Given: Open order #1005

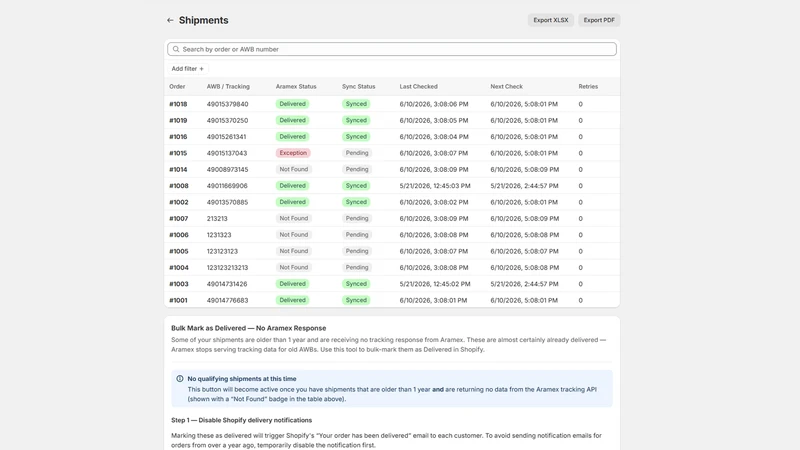Looking at the screenshot, I should [x=179, y=251].
